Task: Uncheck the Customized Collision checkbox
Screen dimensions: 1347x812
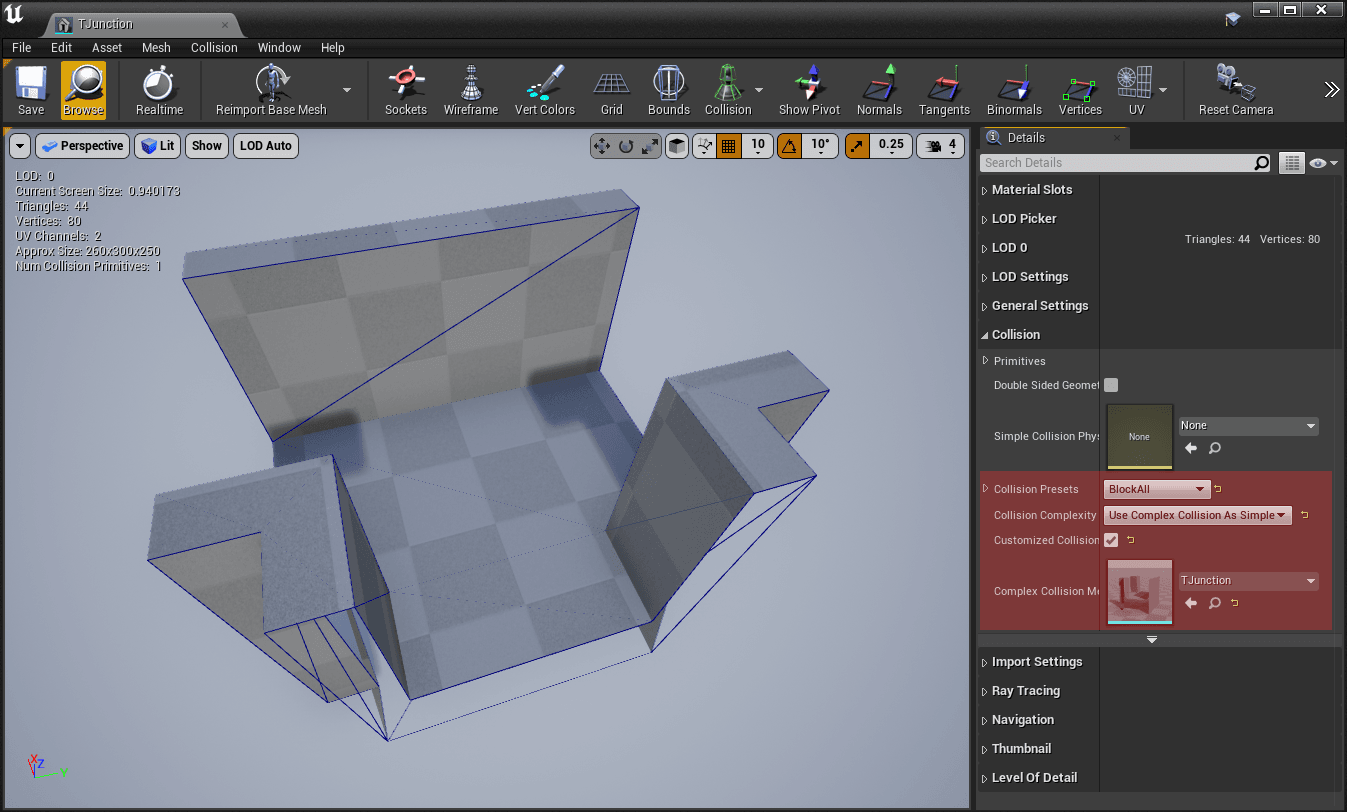Action: 1111,540
